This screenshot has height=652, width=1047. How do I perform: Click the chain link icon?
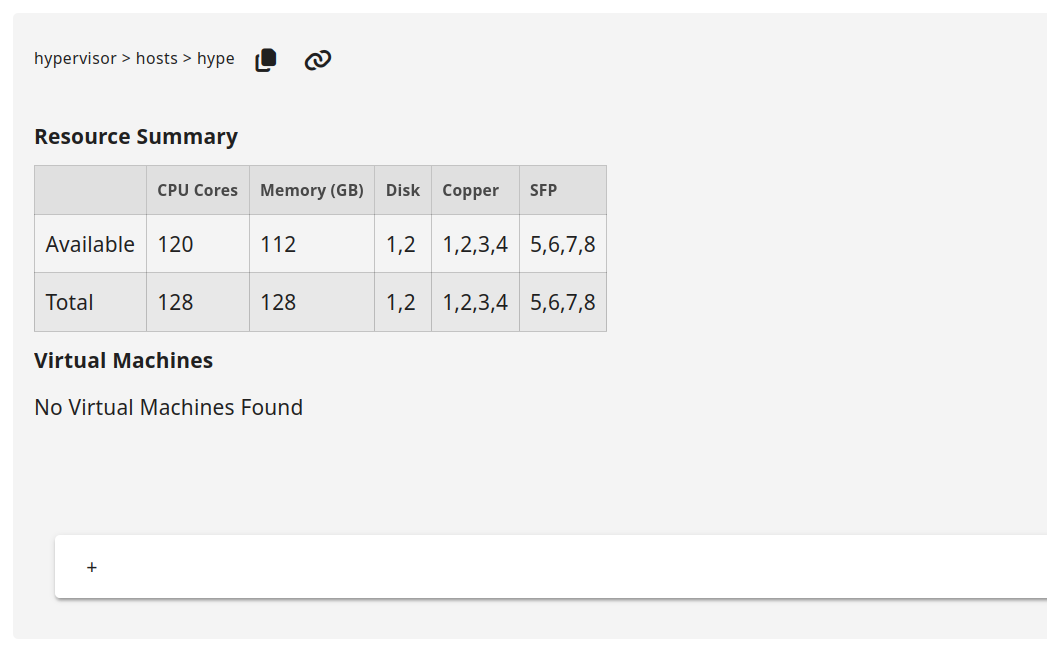317,60
